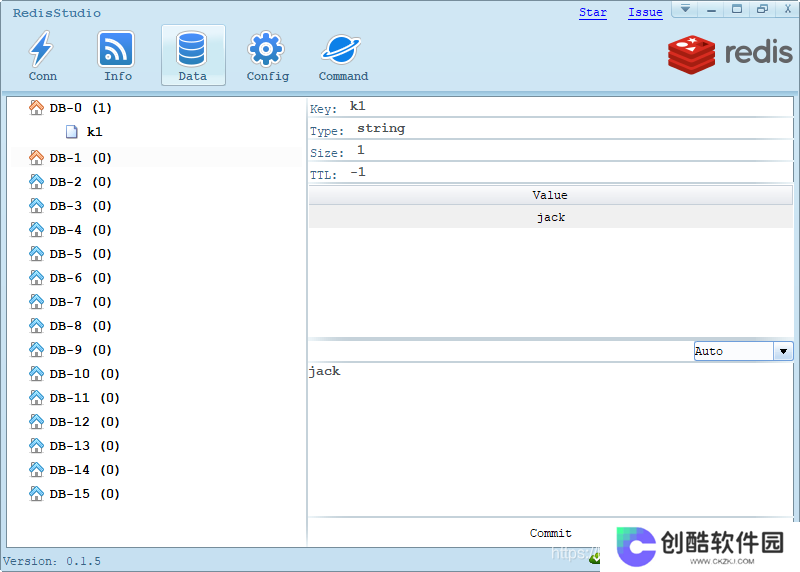Click the Size value 1
Screen dimensions: 800x572
point(361,150)
